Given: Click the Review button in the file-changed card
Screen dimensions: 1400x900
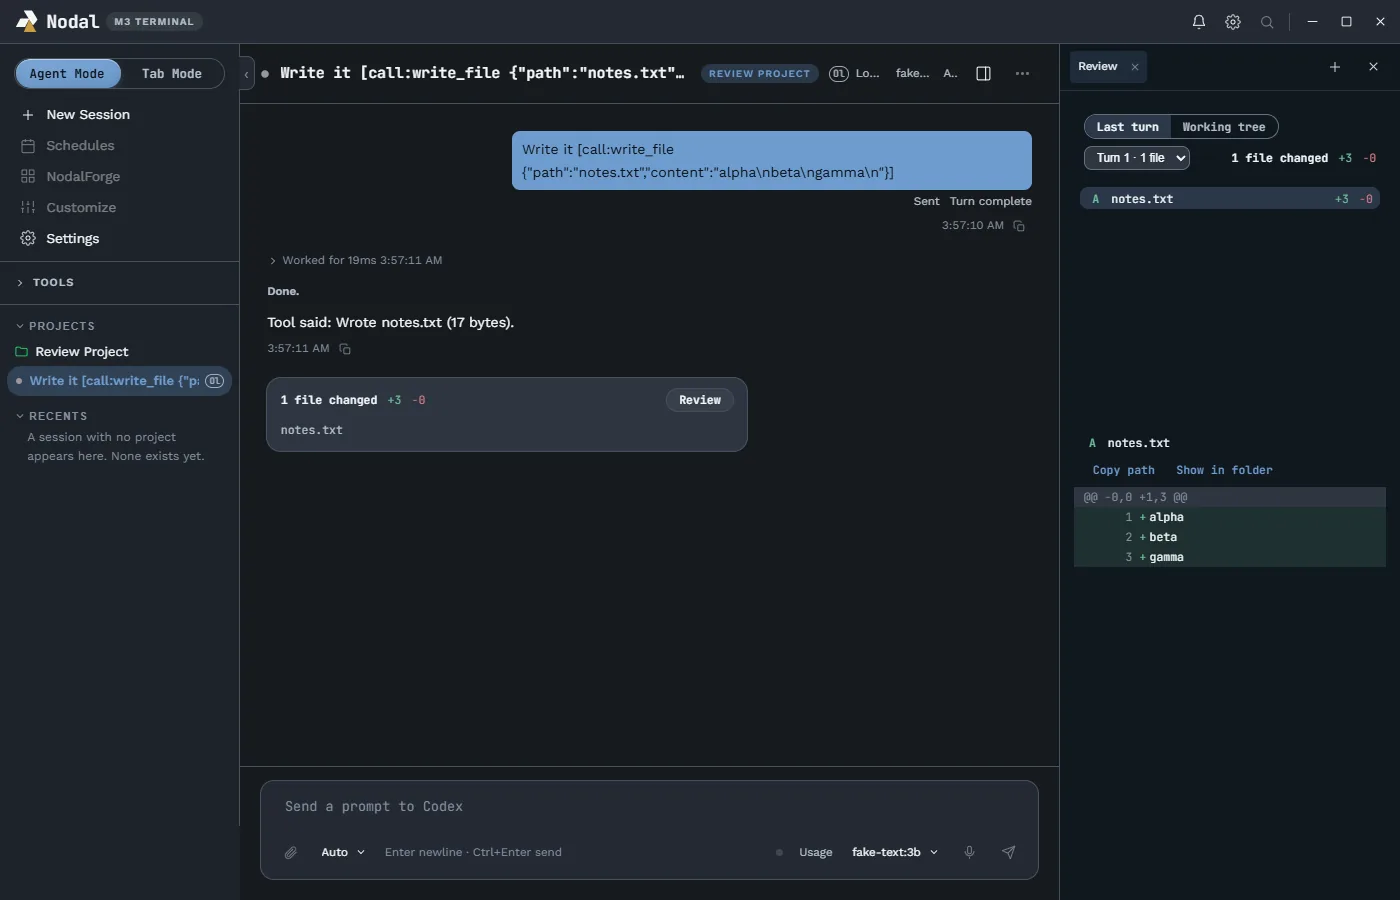Looking at the screenshot, I should [700, 400].
